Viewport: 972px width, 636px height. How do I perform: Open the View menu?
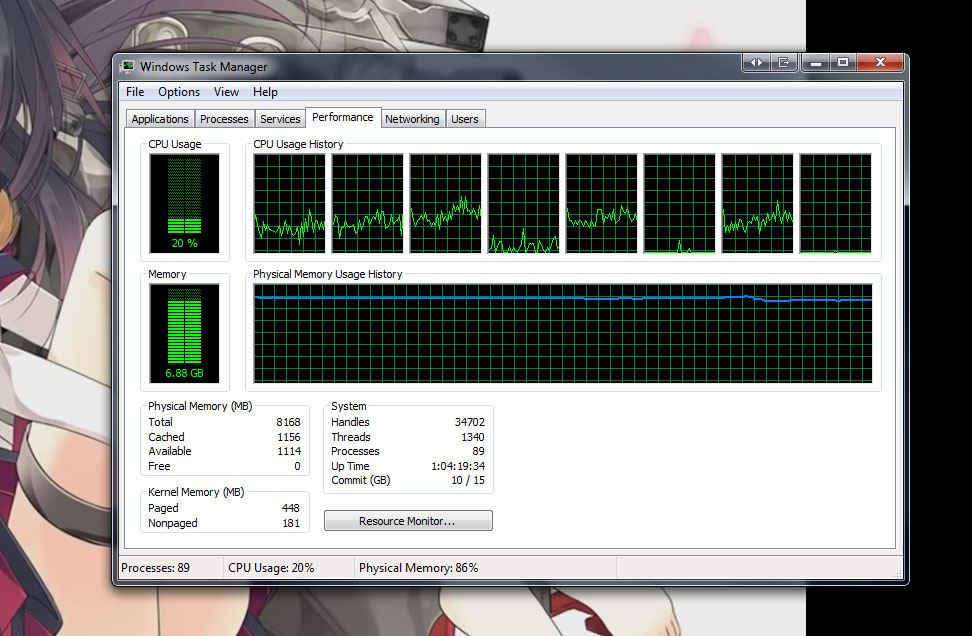pos(226,92)
